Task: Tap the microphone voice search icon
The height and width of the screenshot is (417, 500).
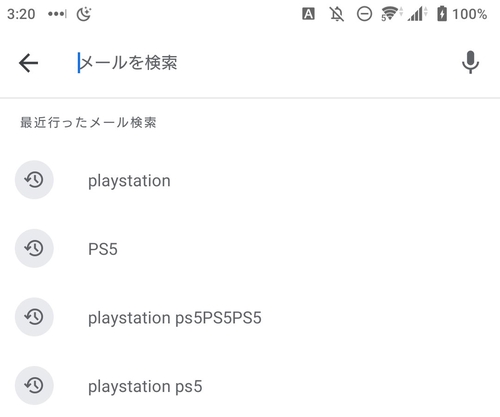Action: click(470, 62)
